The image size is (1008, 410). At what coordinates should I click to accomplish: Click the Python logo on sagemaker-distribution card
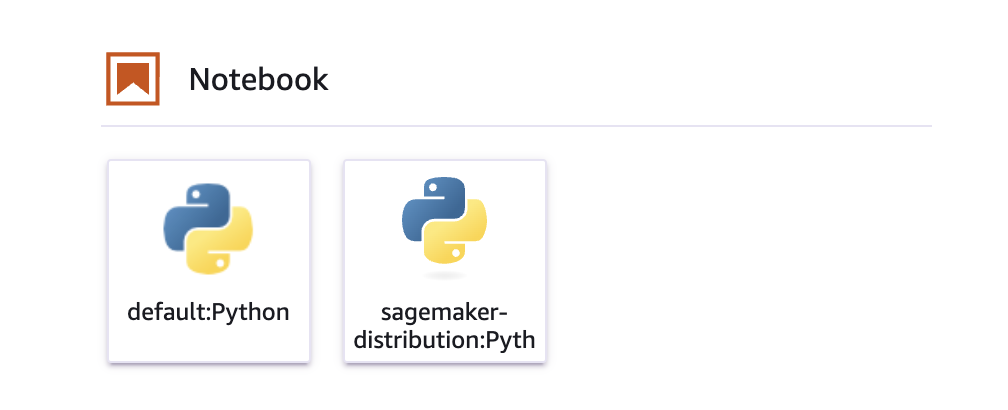444,220
